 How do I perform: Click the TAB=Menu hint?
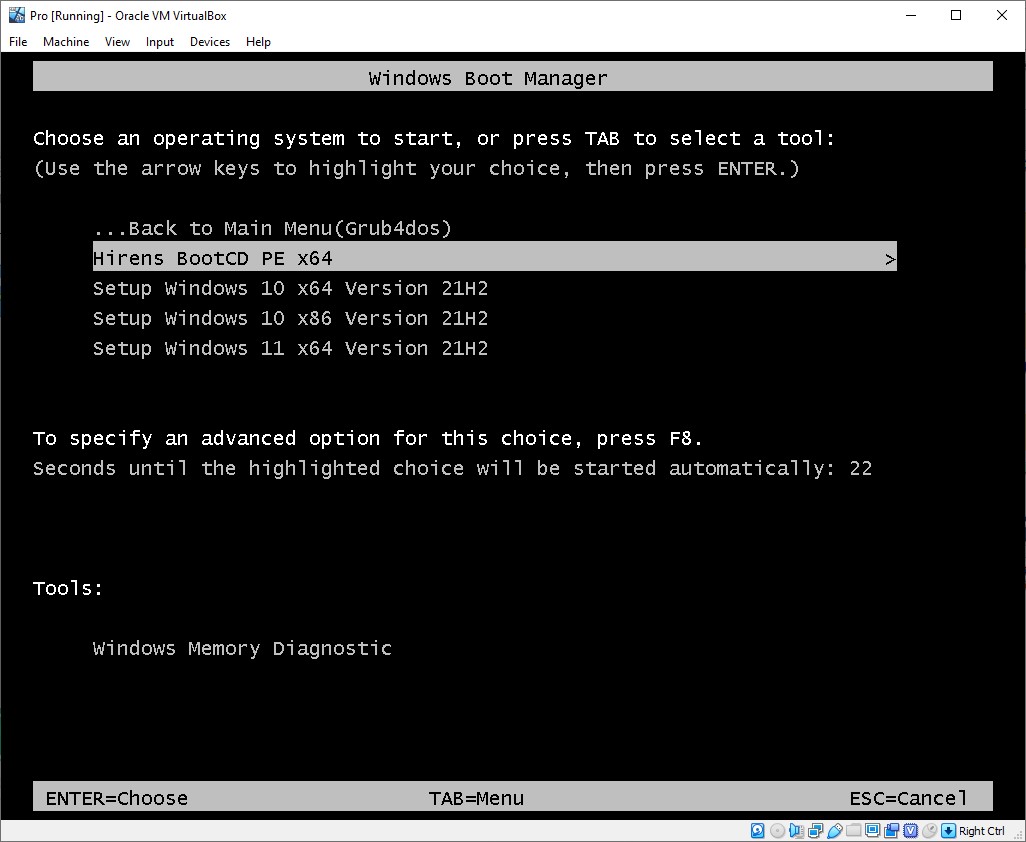coord(476,798)
